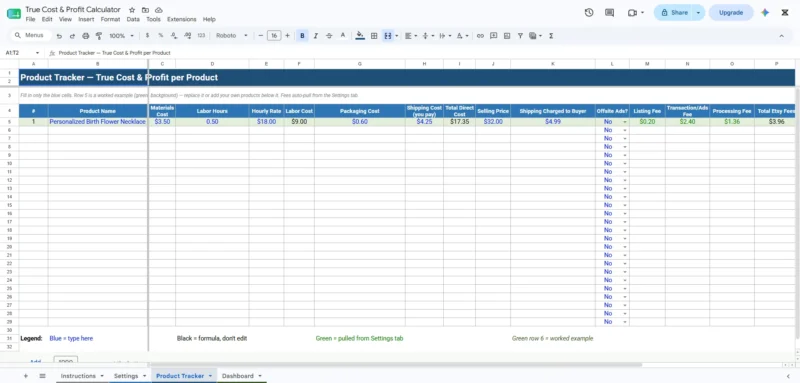The width and height of the screenshot is (800, 383).
Task: Open the Format menu
Action: click(x=110, y=19)
